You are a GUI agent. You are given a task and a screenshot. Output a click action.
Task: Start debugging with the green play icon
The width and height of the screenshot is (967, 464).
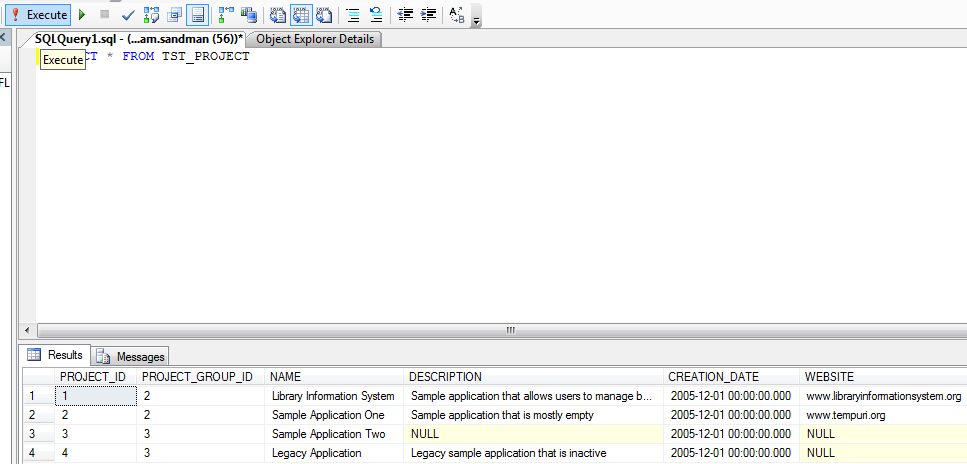82,15
